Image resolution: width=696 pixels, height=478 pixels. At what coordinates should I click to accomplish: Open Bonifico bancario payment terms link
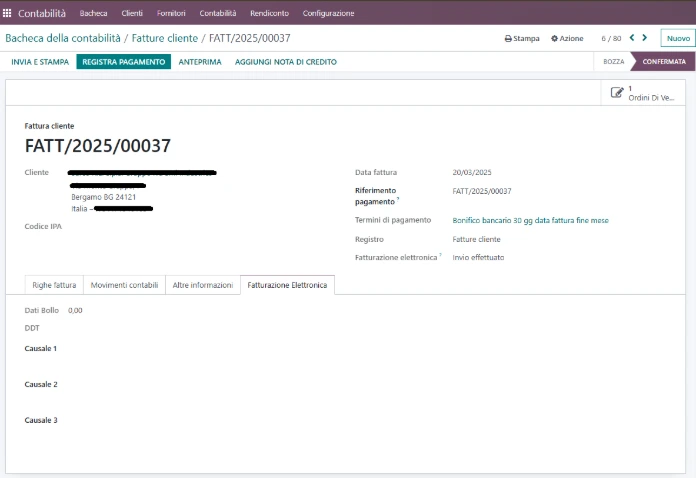click(x=530, y=220)
